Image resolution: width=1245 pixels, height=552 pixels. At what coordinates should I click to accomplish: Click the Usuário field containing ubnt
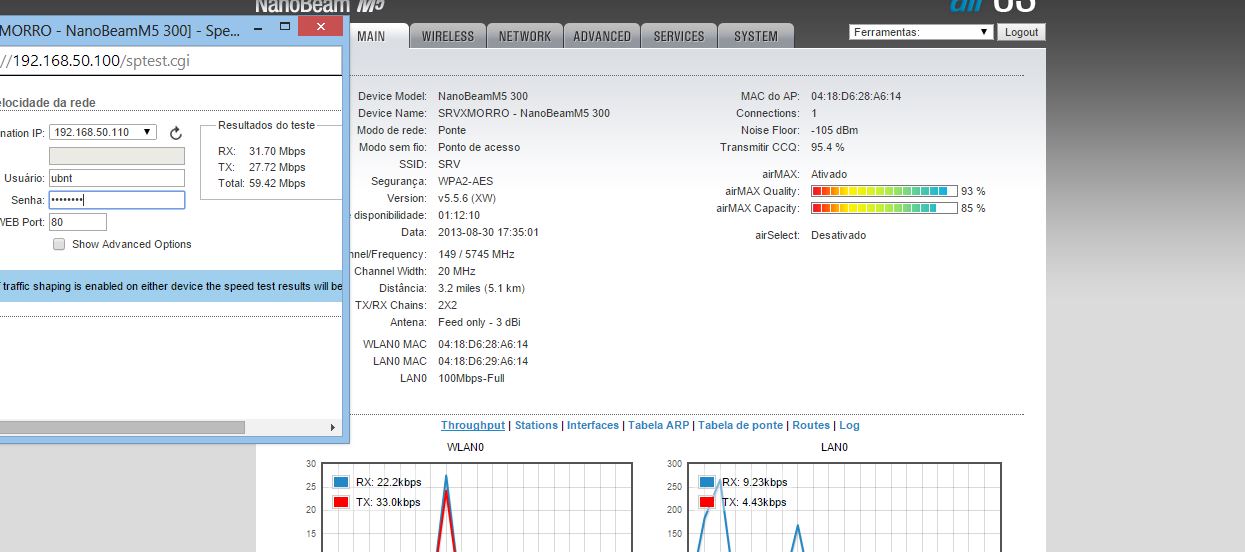point(117,178)
